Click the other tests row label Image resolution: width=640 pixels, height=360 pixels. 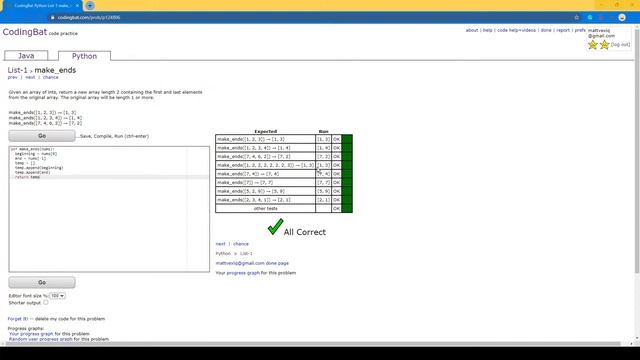coord(266,209)
